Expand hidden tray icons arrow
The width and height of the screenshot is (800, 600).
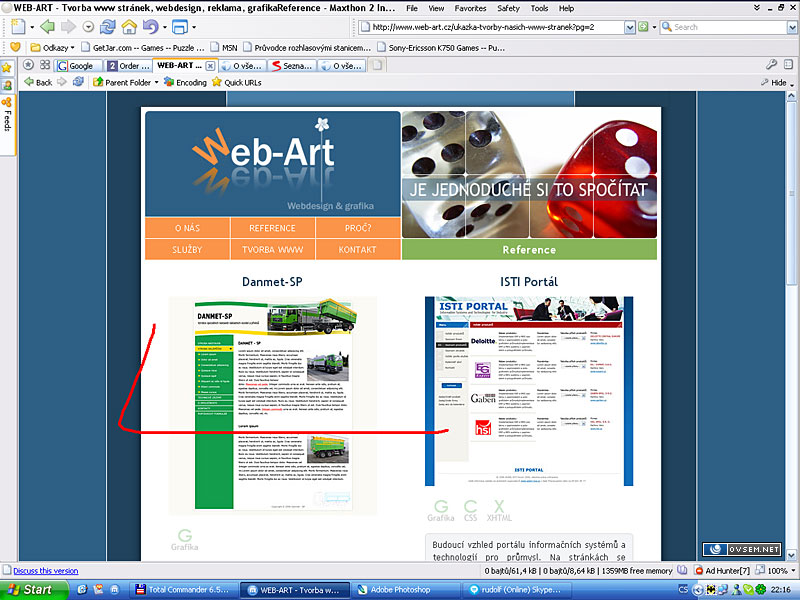696,589
